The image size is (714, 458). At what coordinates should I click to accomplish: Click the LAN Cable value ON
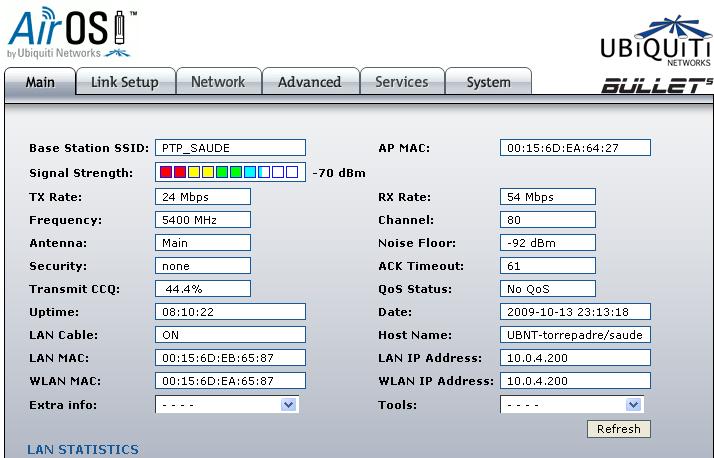tap(230, 335)
